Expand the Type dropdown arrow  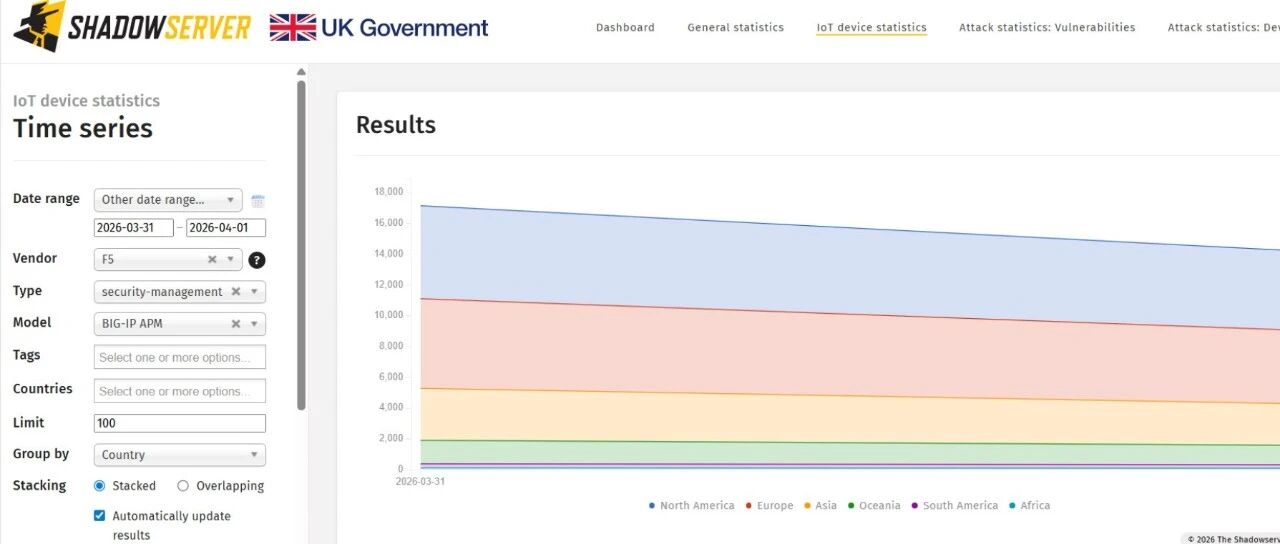click(x=254, y=292)
